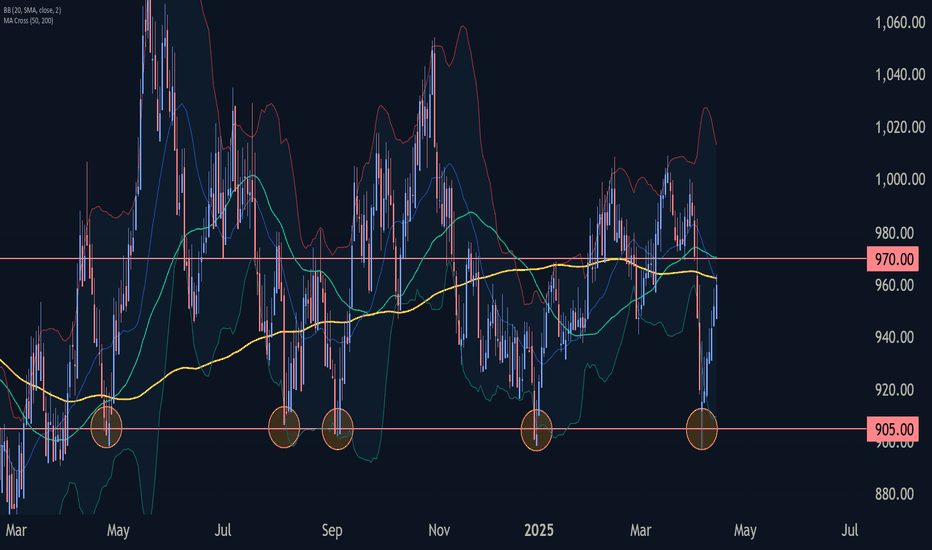Click the Mar label right after 2025
Image resolution: width=932 pixels, height=550 pixels.
click(640, 530)
